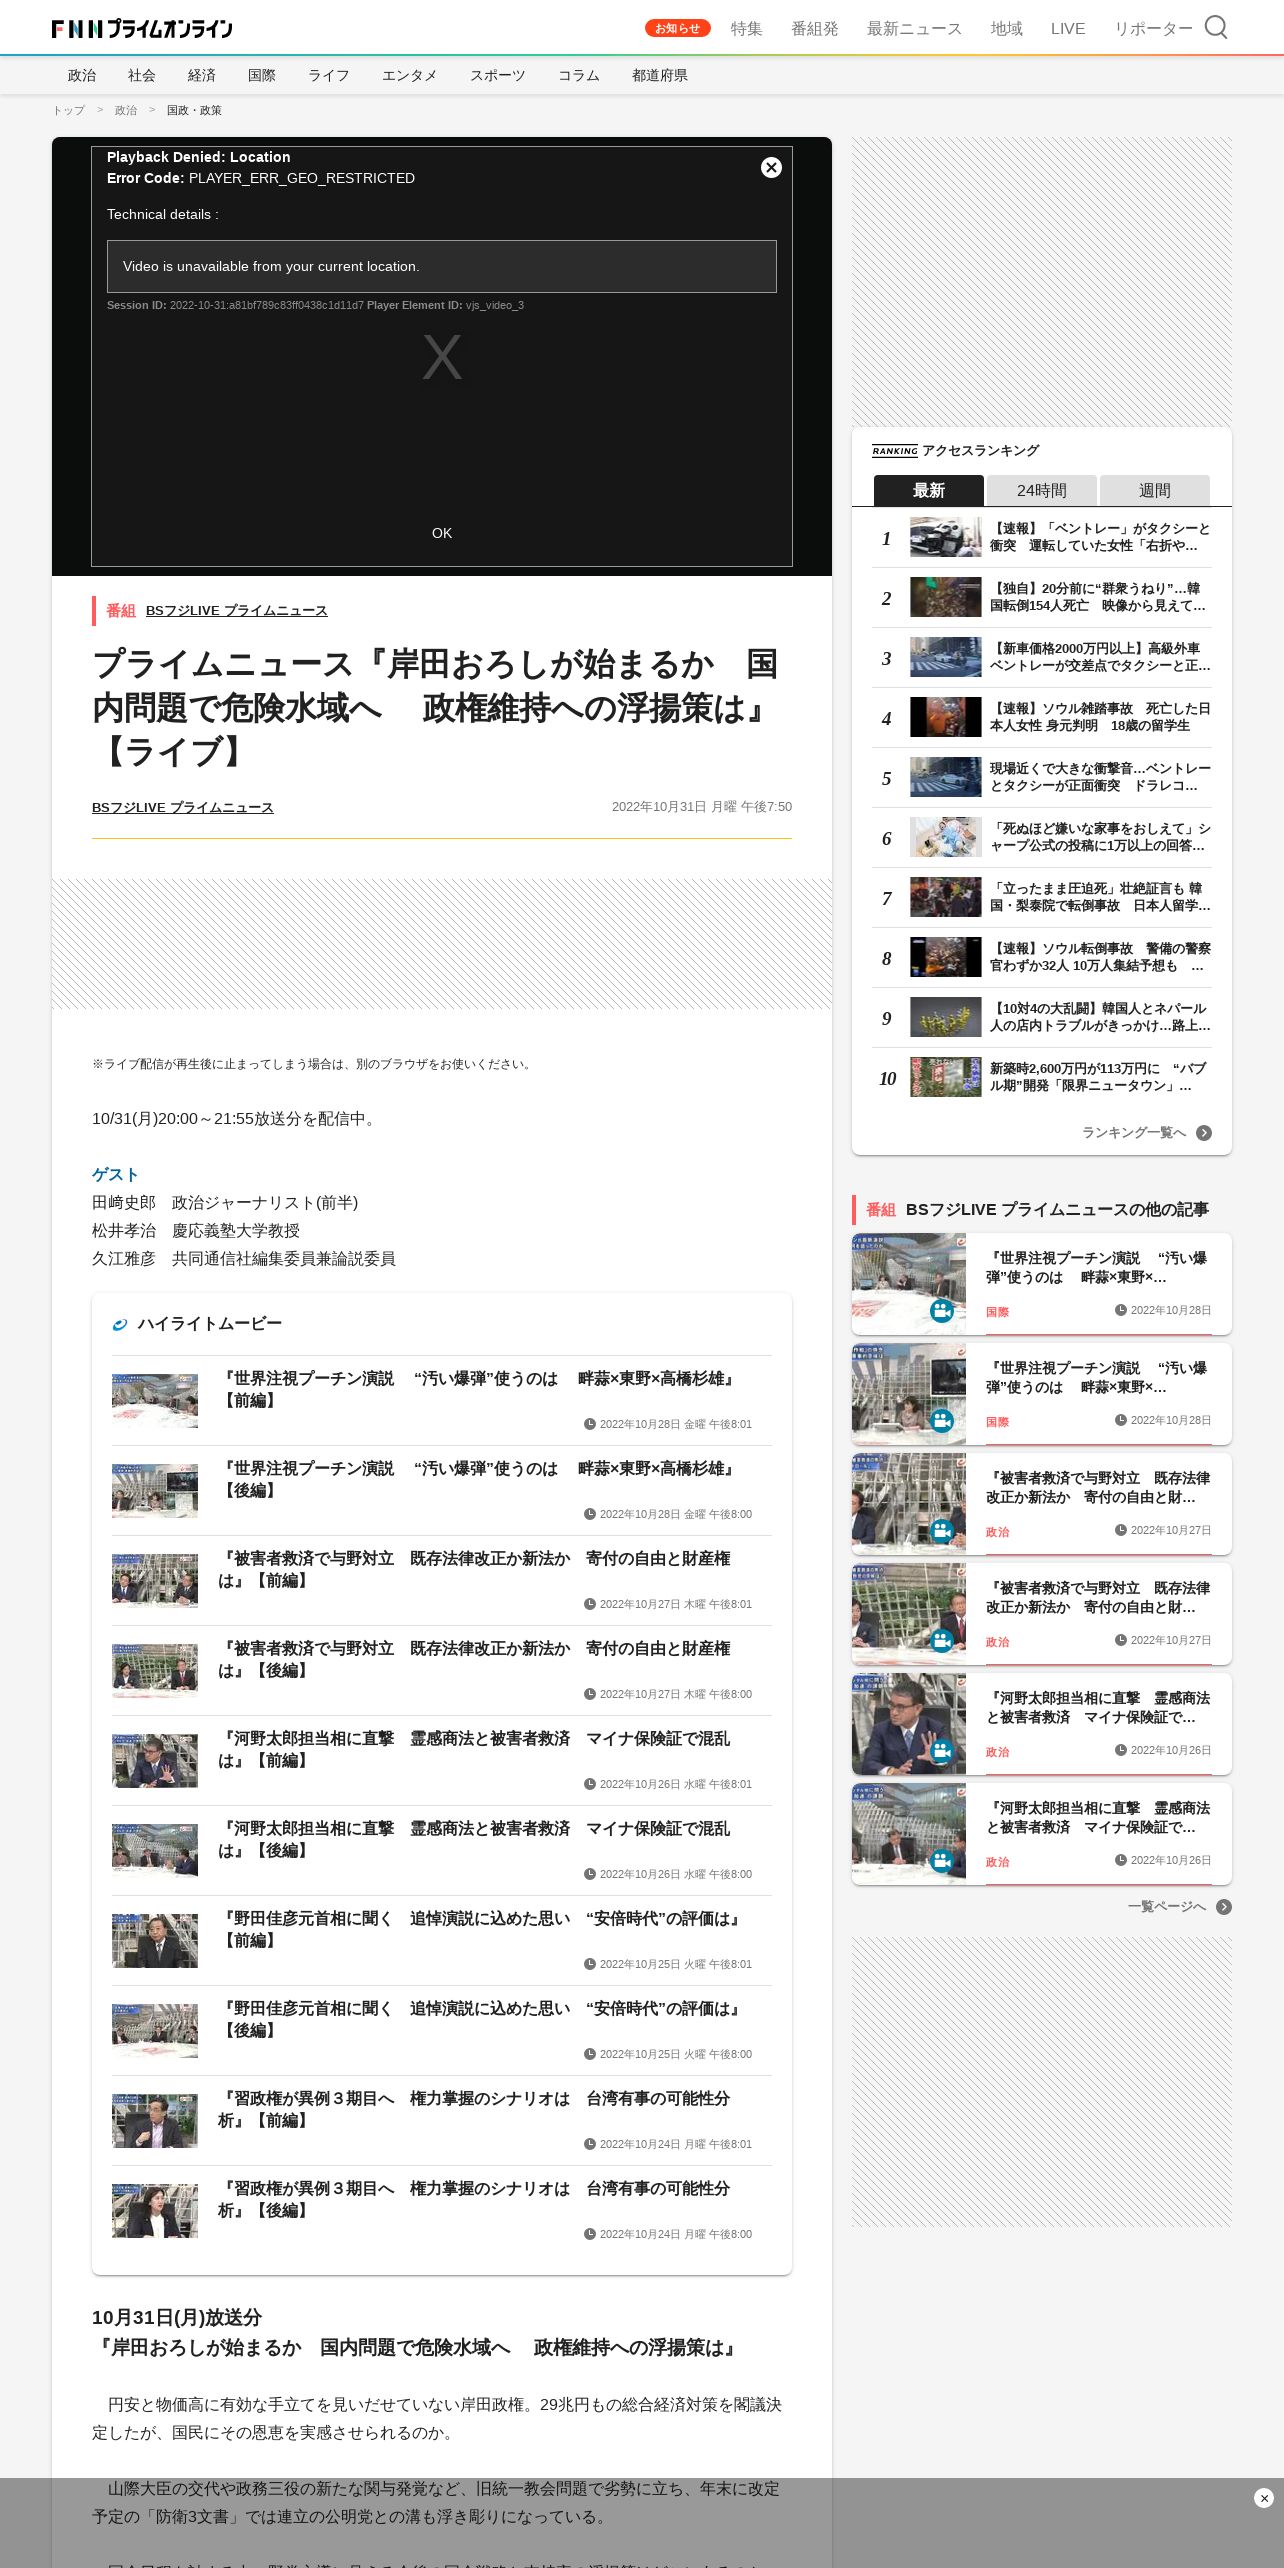Go to the 国際 category
The width and height of the screenshot is (1284, 2568).
pyautogui.click(x=262, y=75)
